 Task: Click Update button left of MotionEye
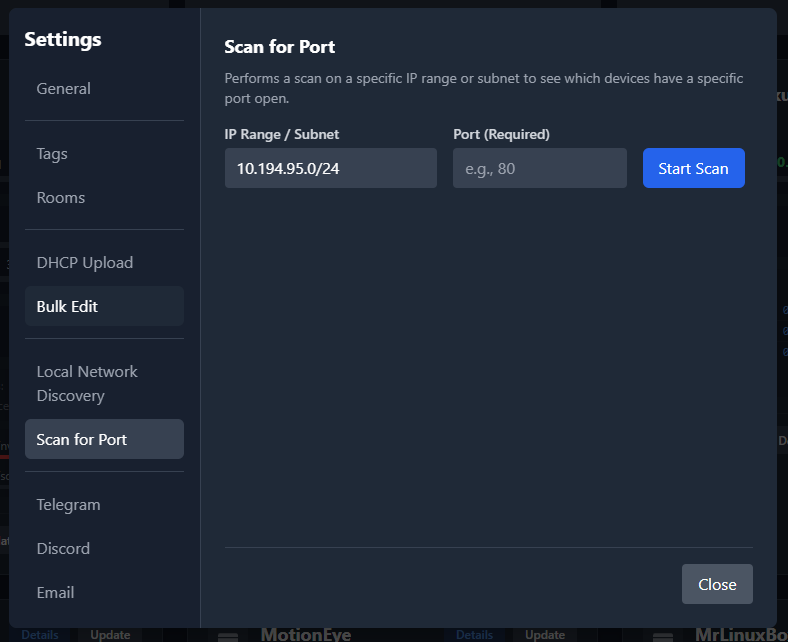coord(110,635)
